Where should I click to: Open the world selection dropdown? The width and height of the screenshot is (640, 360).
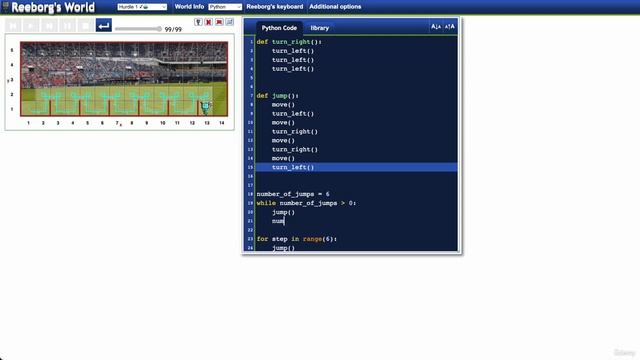[x=142, y=7]
